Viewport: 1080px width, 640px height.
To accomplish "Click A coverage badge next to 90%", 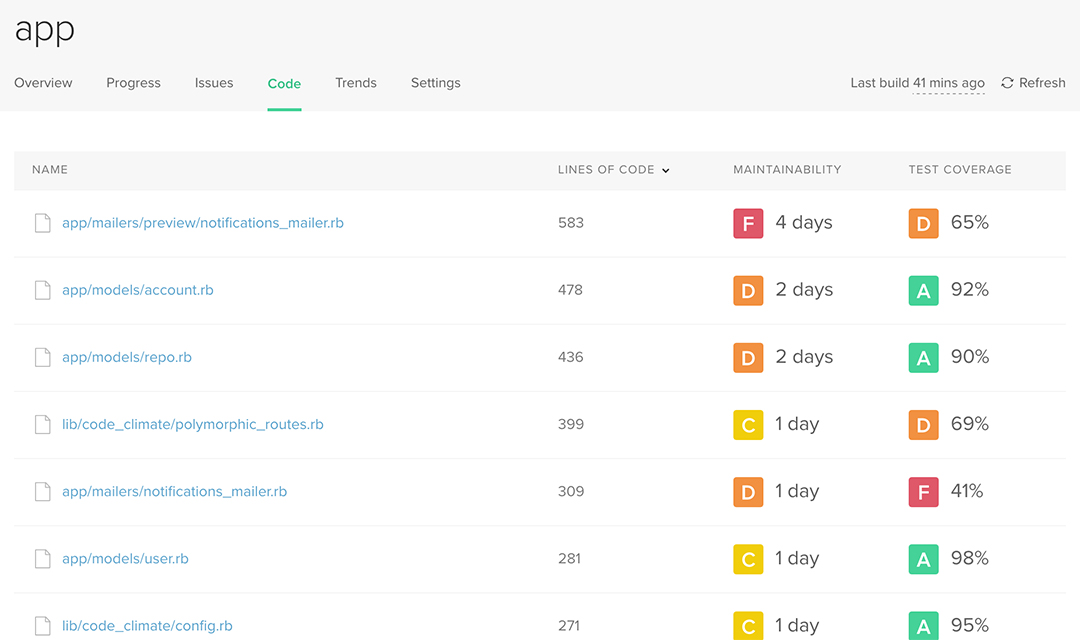I will coord(924,358).
